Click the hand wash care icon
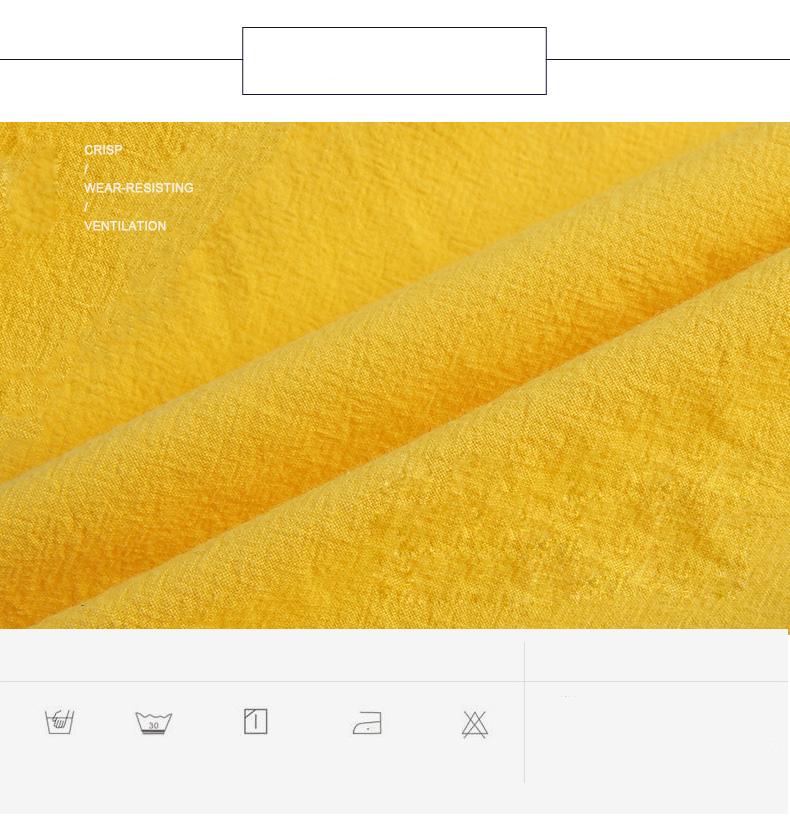 tap(60, 721)
